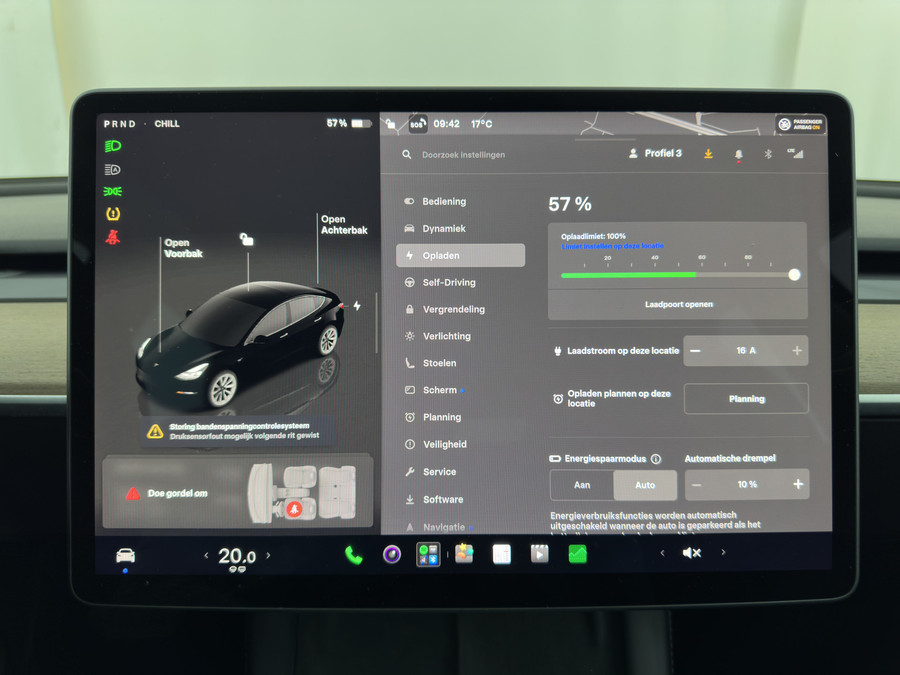This screenshot has width=900, height=675.
Task: Set Energiespaarmodus to Aan
Action: (582, 485)
